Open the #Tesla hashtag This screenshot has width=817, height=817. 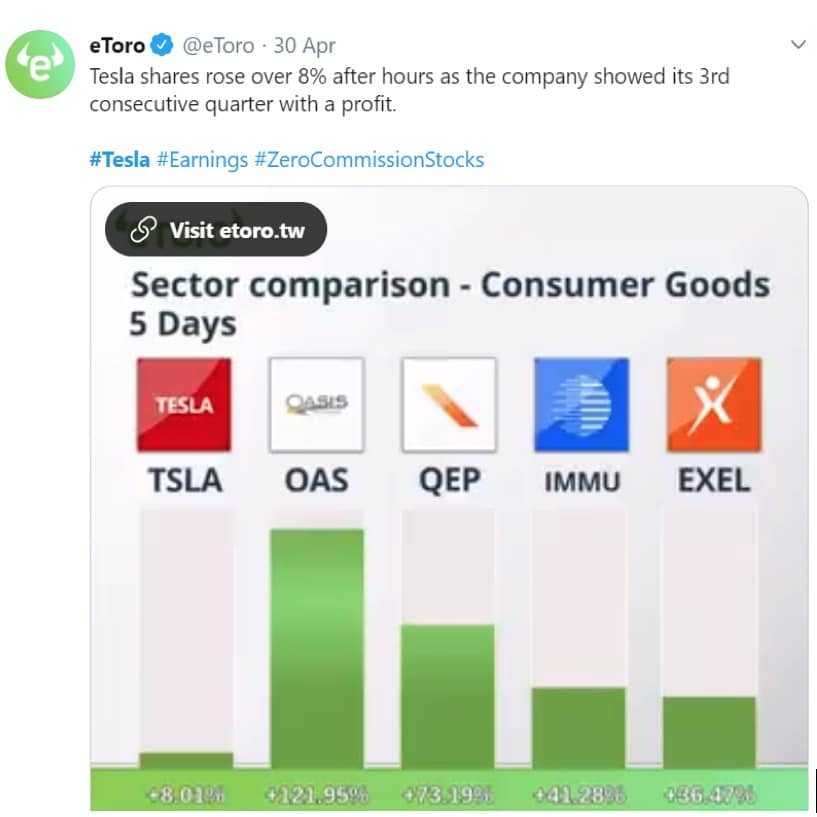tap(119, 159)
